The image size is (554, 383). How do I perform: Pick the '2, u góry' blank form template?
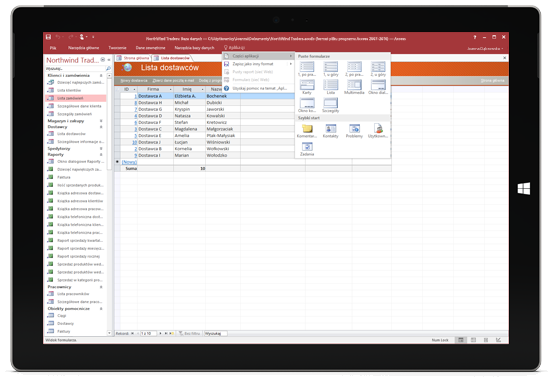click(x=378, y=69)
